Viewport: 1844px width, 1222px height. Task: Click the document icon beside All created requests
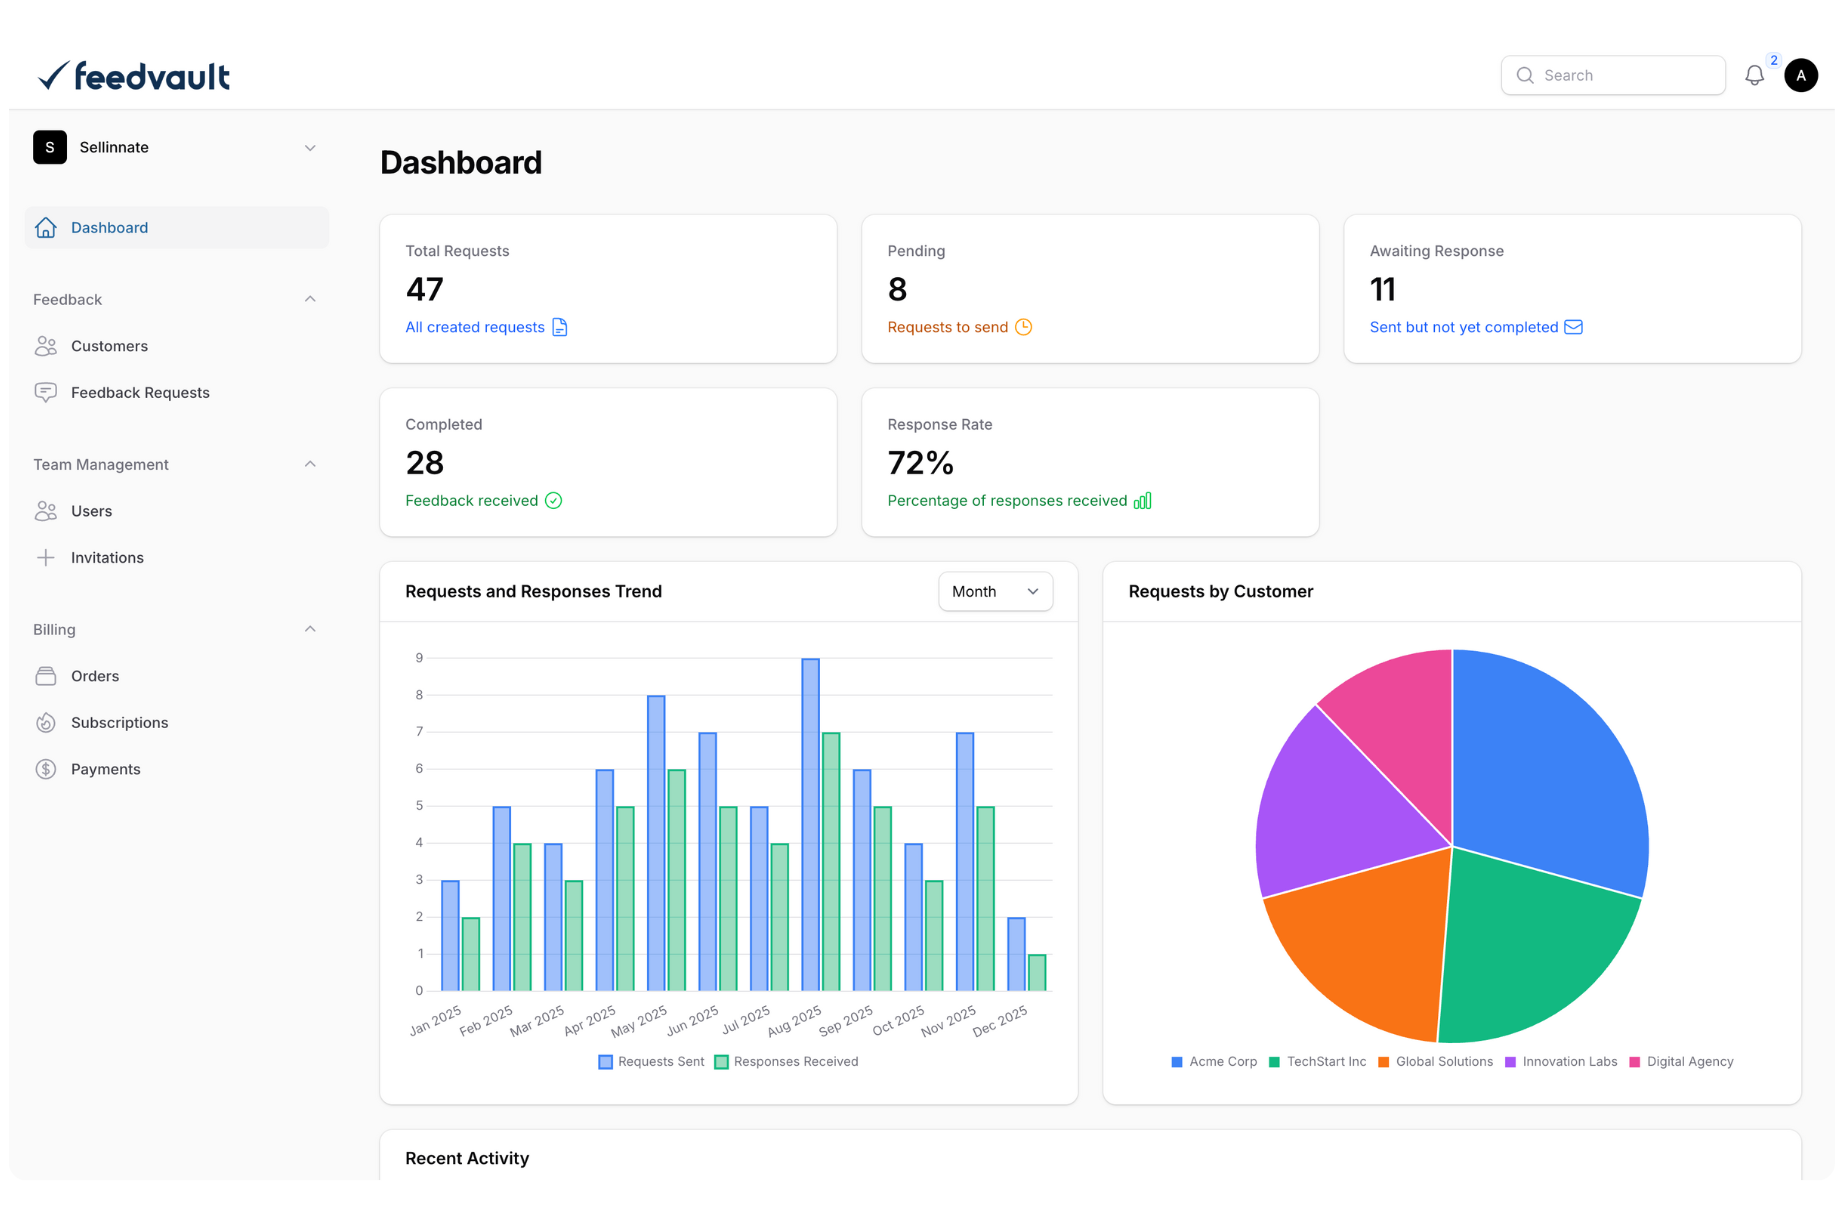click(x=560, y=327)
